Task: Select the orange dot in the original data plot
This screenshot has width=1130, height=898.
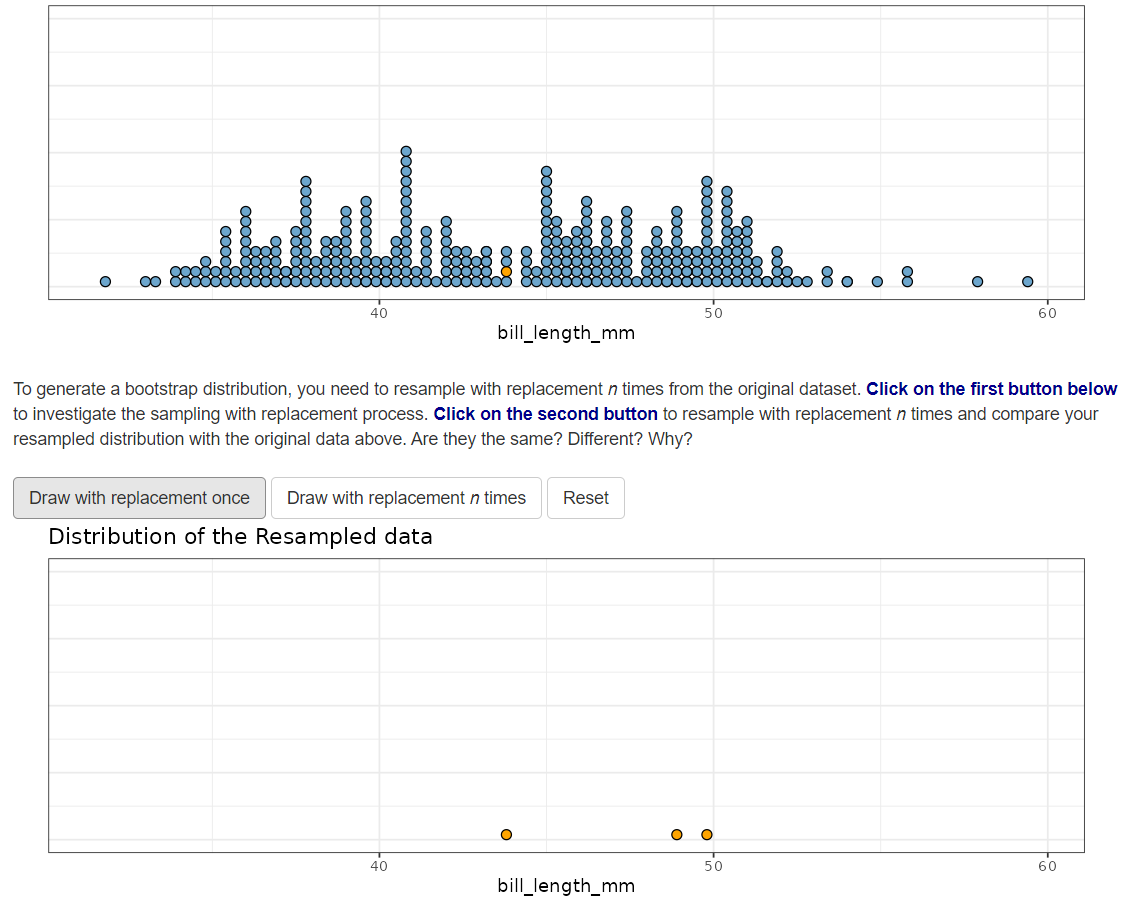Action: pos(506,271)
